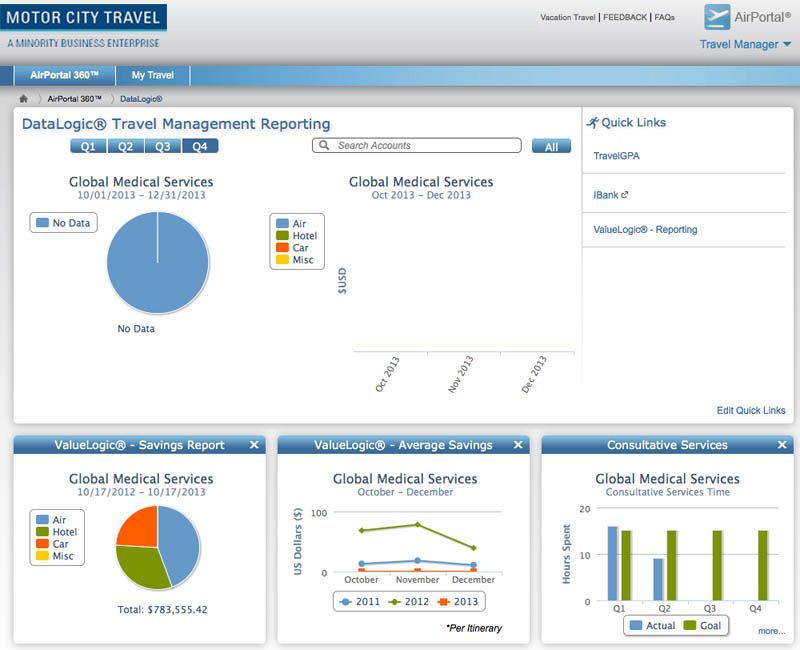Click DataLogic in the breadcrumb
The image size is (800, 650).
click(x=141, y=99)
